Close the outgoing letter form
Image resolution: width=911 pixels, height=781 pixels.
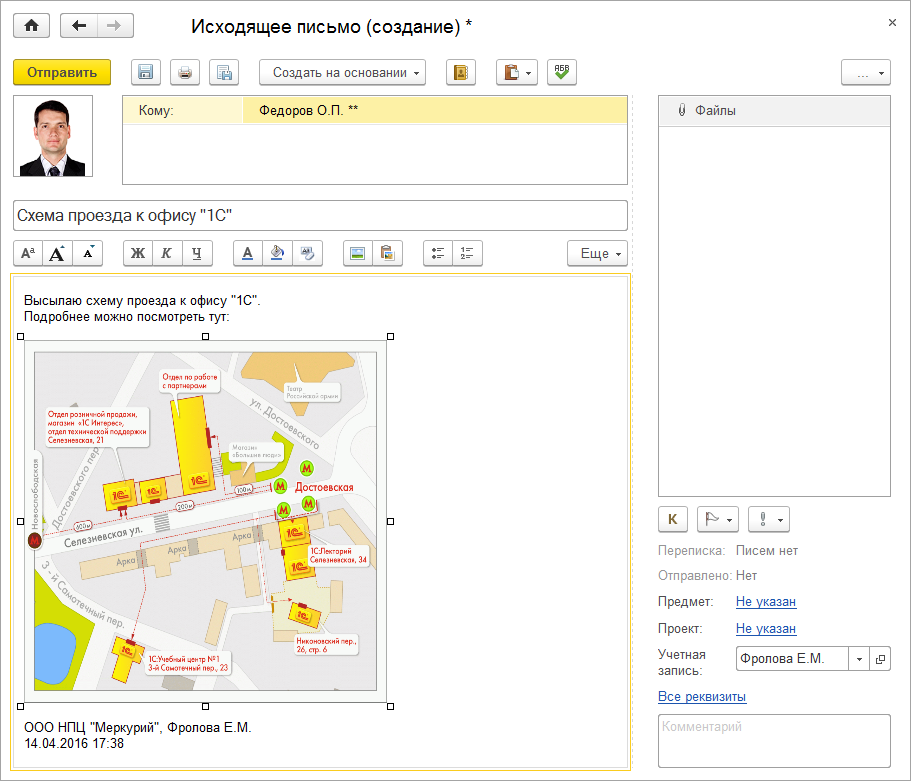point(892,22)
